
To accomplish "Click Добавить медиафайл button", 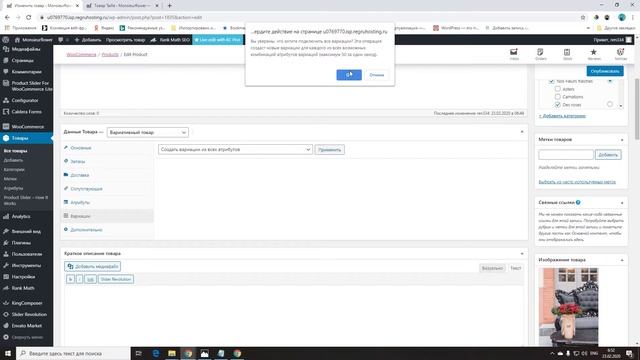I will tap(93, 267).
